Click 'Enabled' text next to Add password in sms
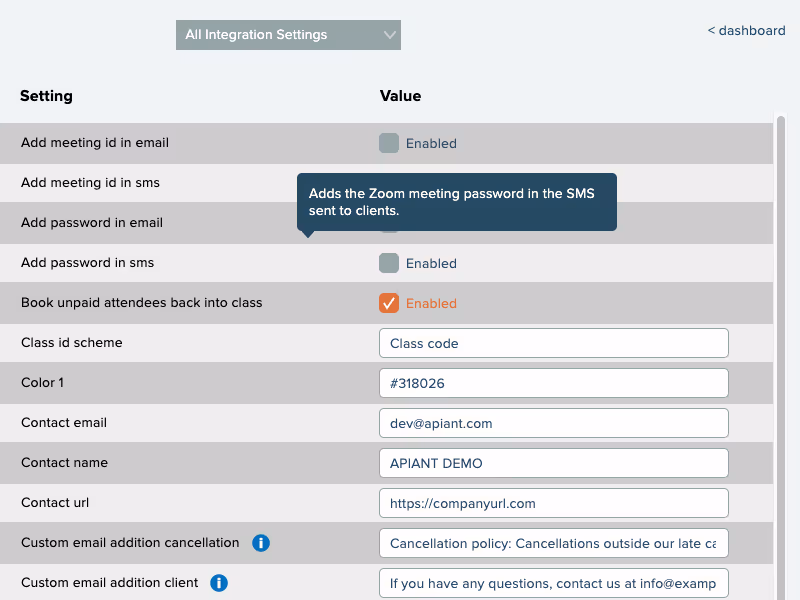This screenshot has height=600, width=800. pyautogui.click(x=431, y=264)
